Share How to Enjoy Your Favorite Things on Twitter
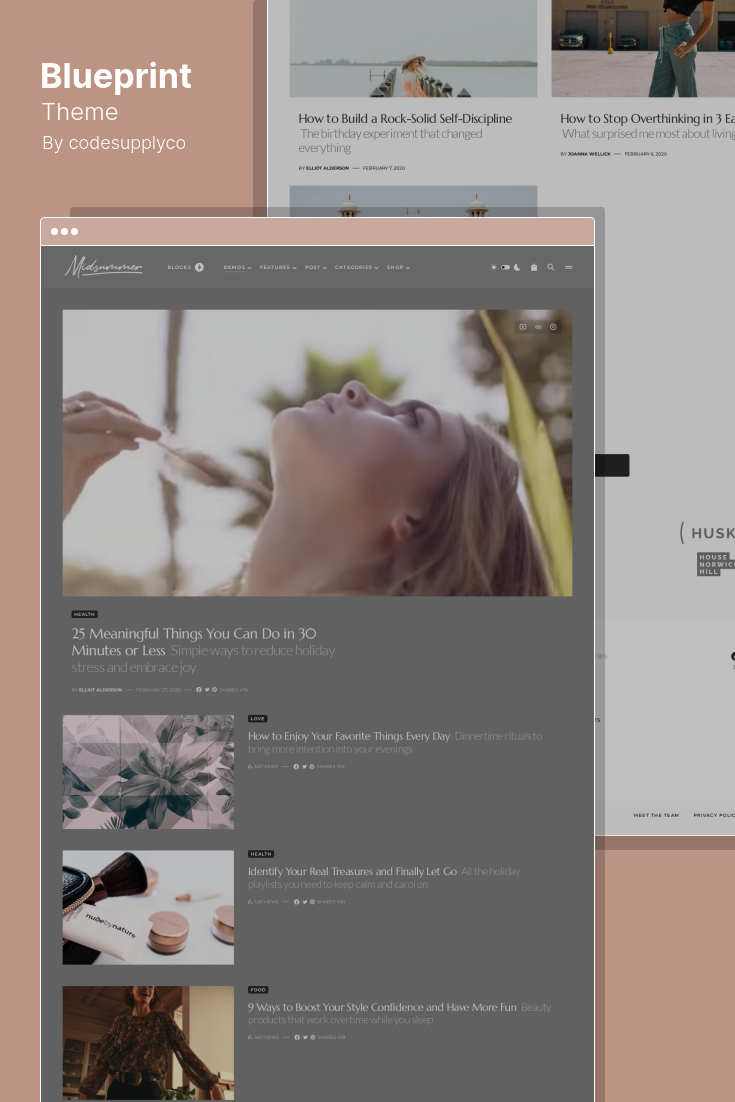The height and width of the screenshot is (1102, 735). click(304, 767)
